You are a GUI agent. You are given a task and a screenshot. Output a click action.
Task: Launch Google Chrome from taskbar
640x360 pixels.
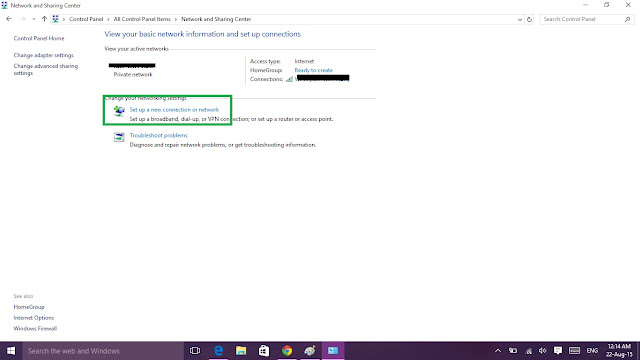[x=287, y=351]
